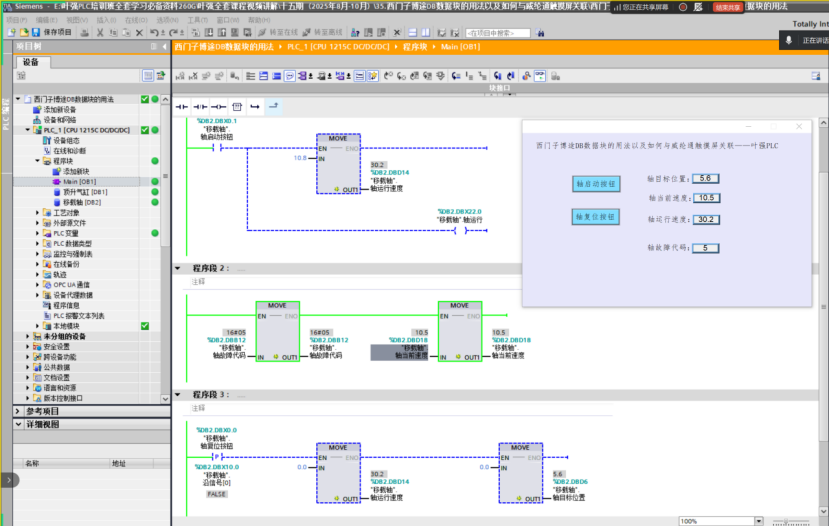Image resolution: width=829 pixels, height=526 pixels.
Task: Open Devices and networks icon in tree
Action: point(36,120)
